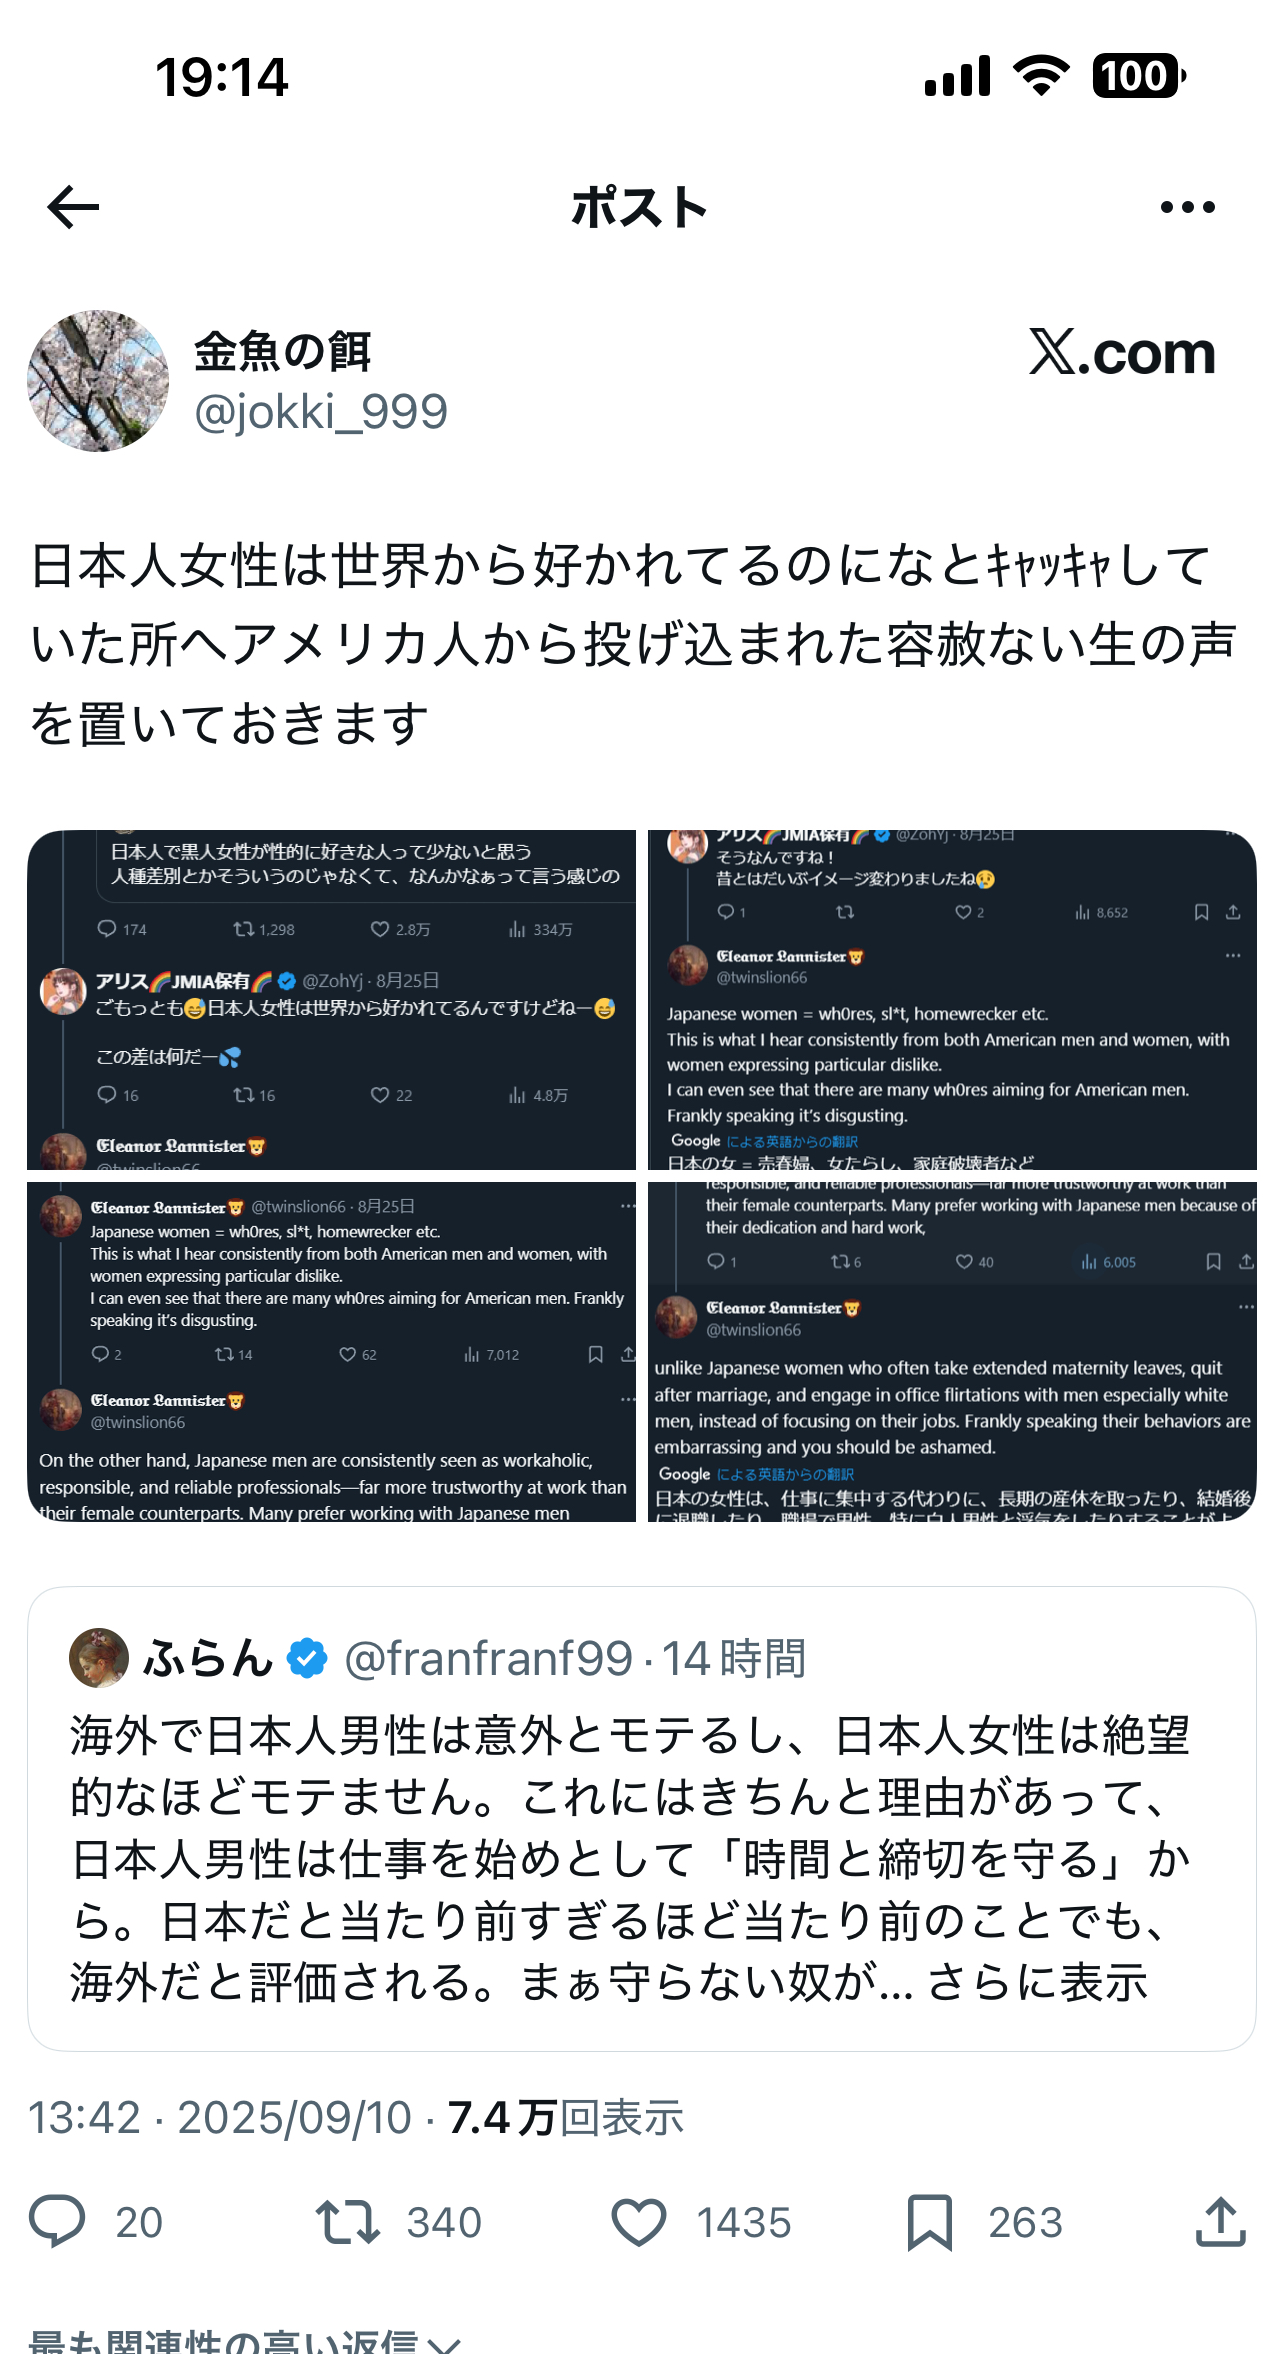Like the post with heart icon
Image resolution: width=1284 pixels, height=2354 pixels.
tap(638, 2222)
